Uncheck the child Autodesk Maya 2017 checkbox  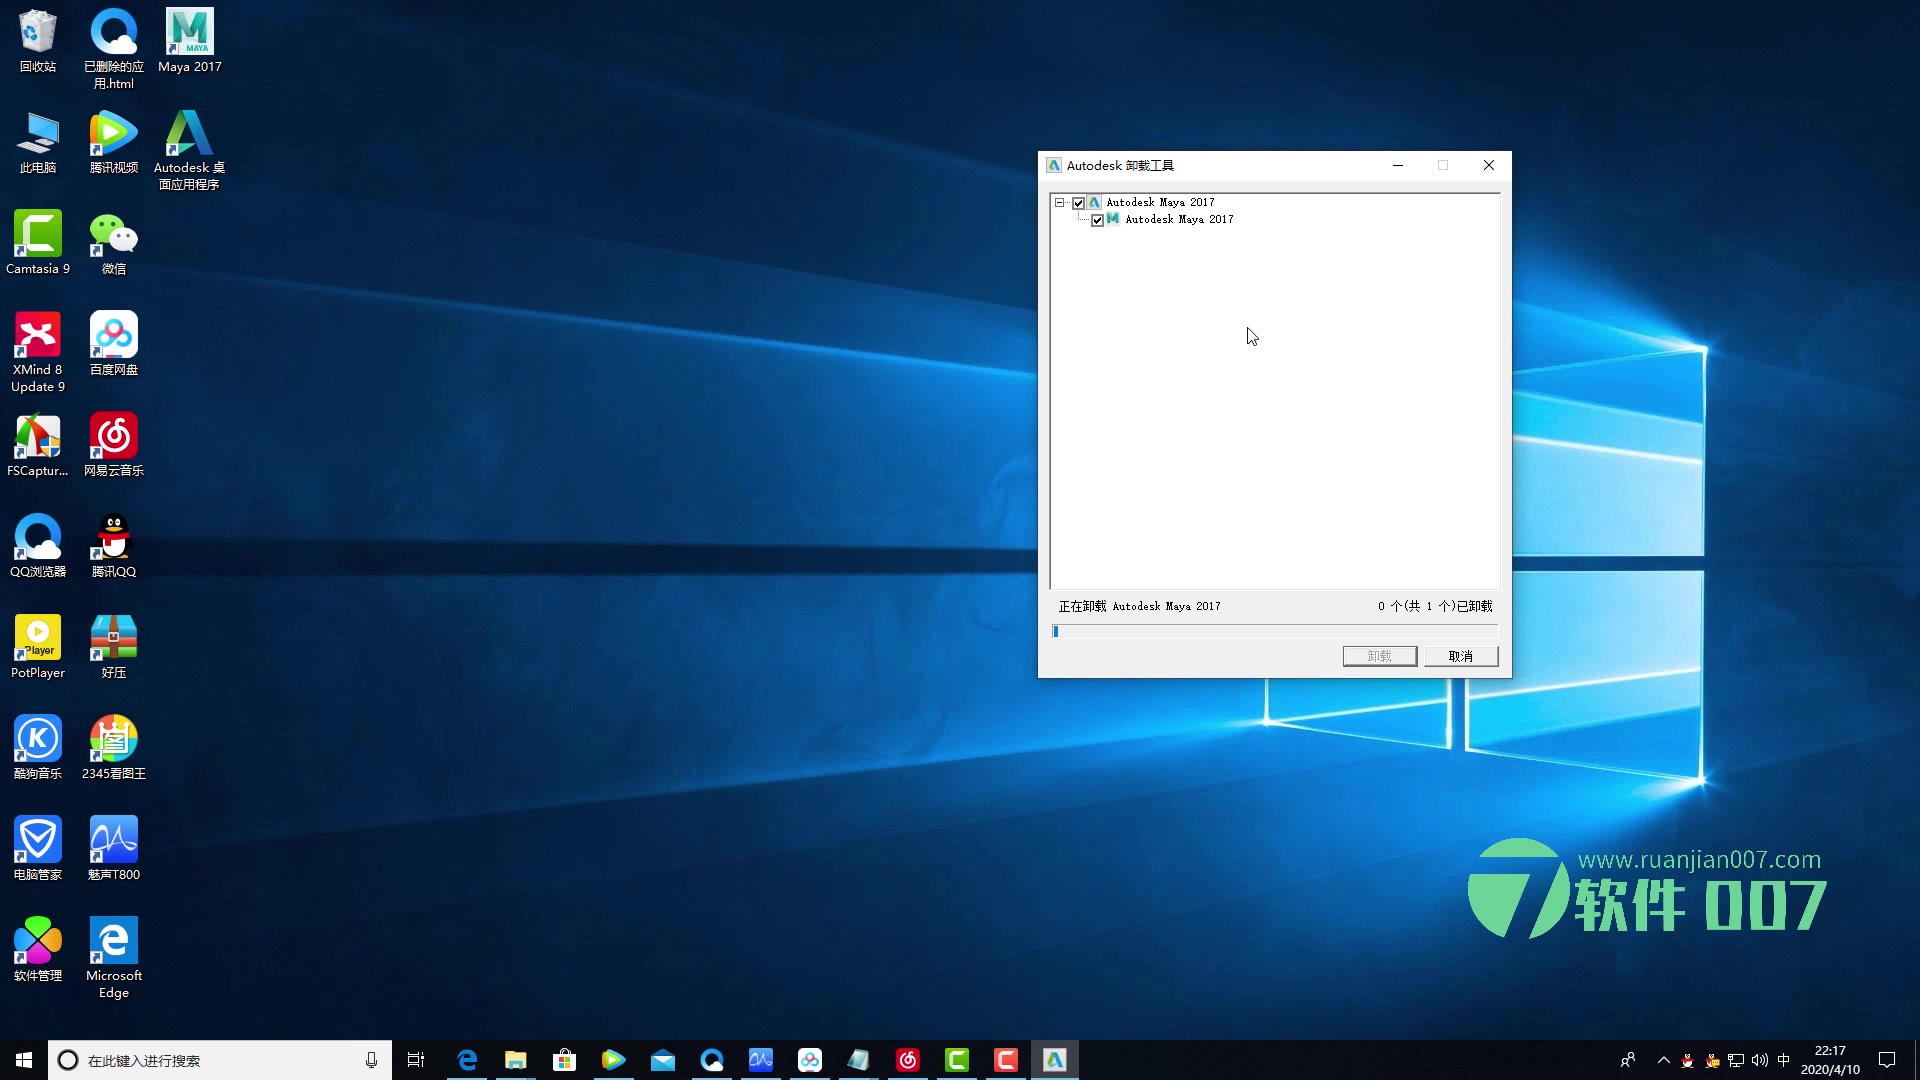1097,220
